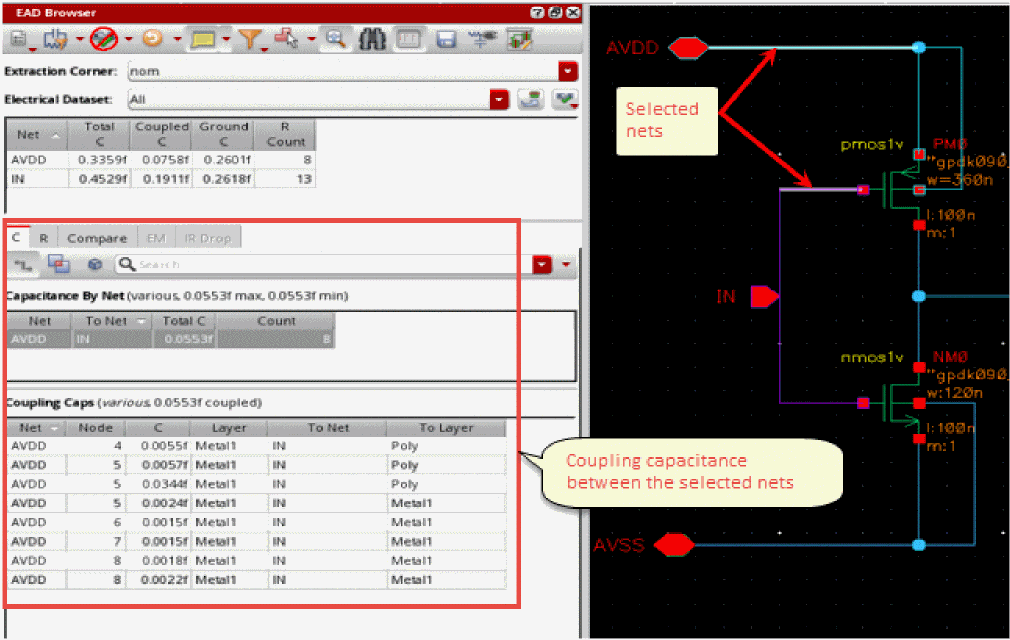1010x640 pixels.
Task: Sort Coupling Caps by Node header
Action: point(95,428)
